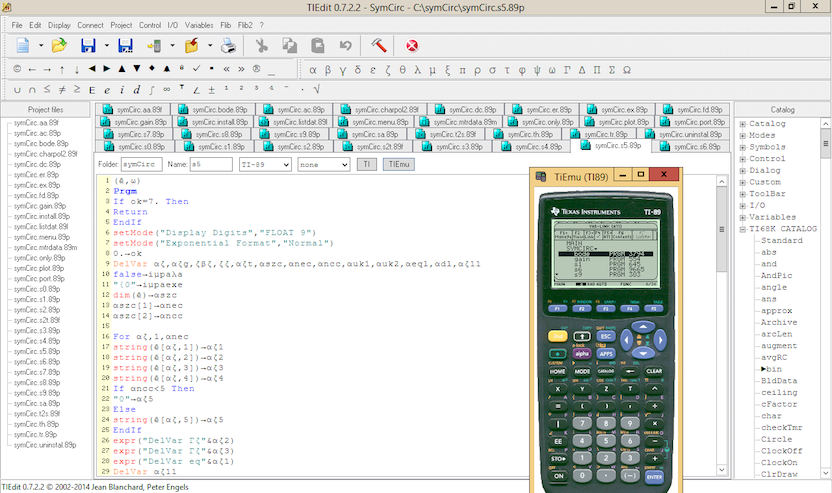Screen dimensions: 832x493
Task: Send program to calculator icon
Action: [154, 46]
